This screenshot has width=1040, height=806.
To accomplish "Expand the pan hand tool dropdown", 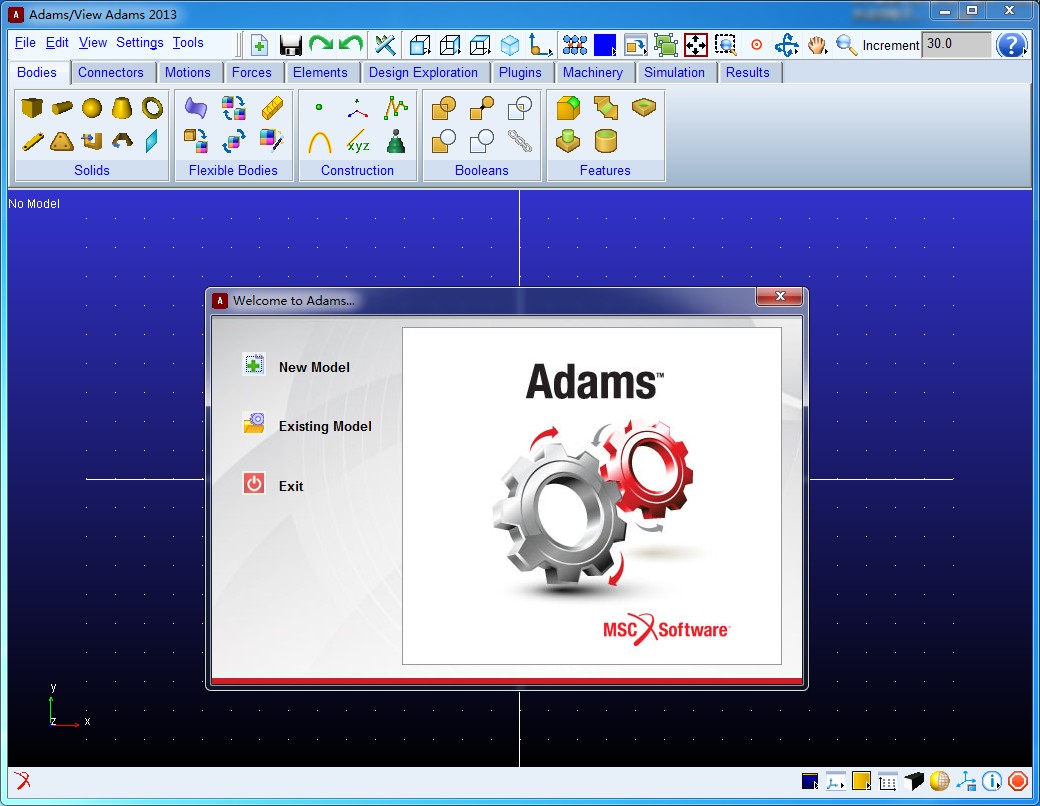I will [x=817, y=45].
